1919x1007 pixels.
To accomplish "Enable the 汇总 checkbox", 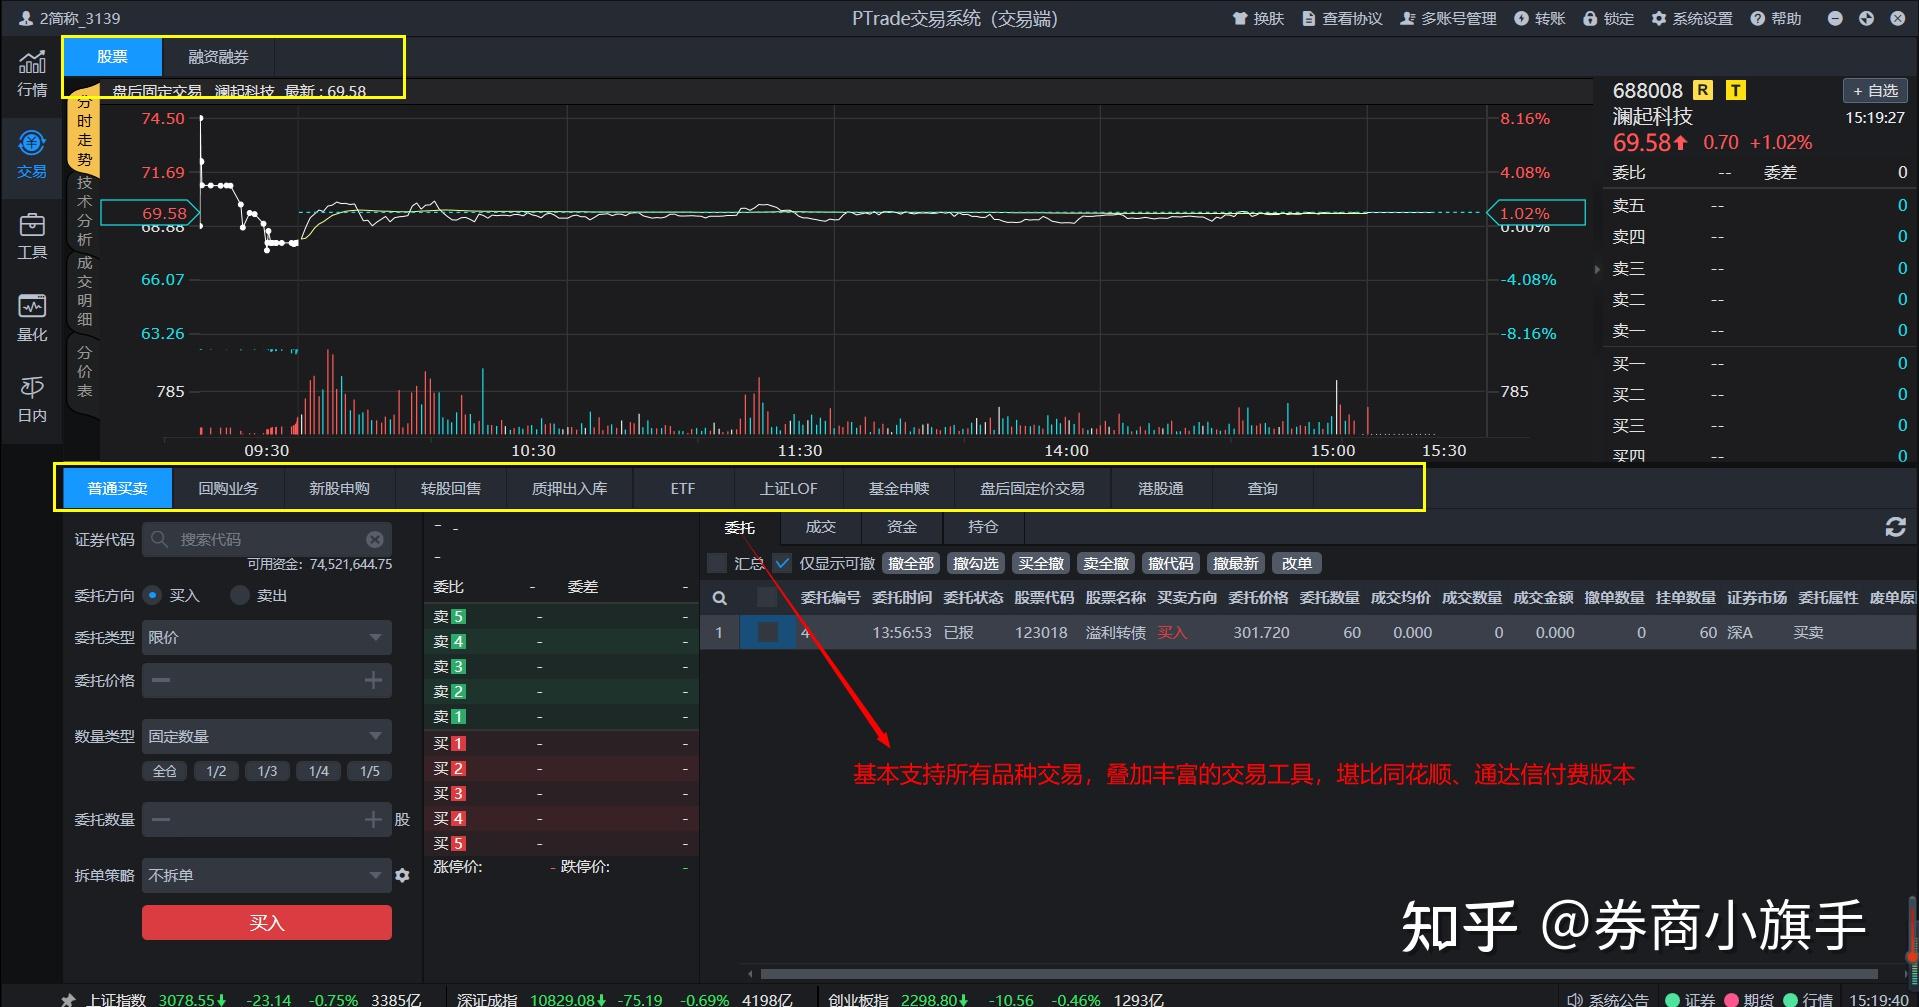I will [x=717, y=563].
